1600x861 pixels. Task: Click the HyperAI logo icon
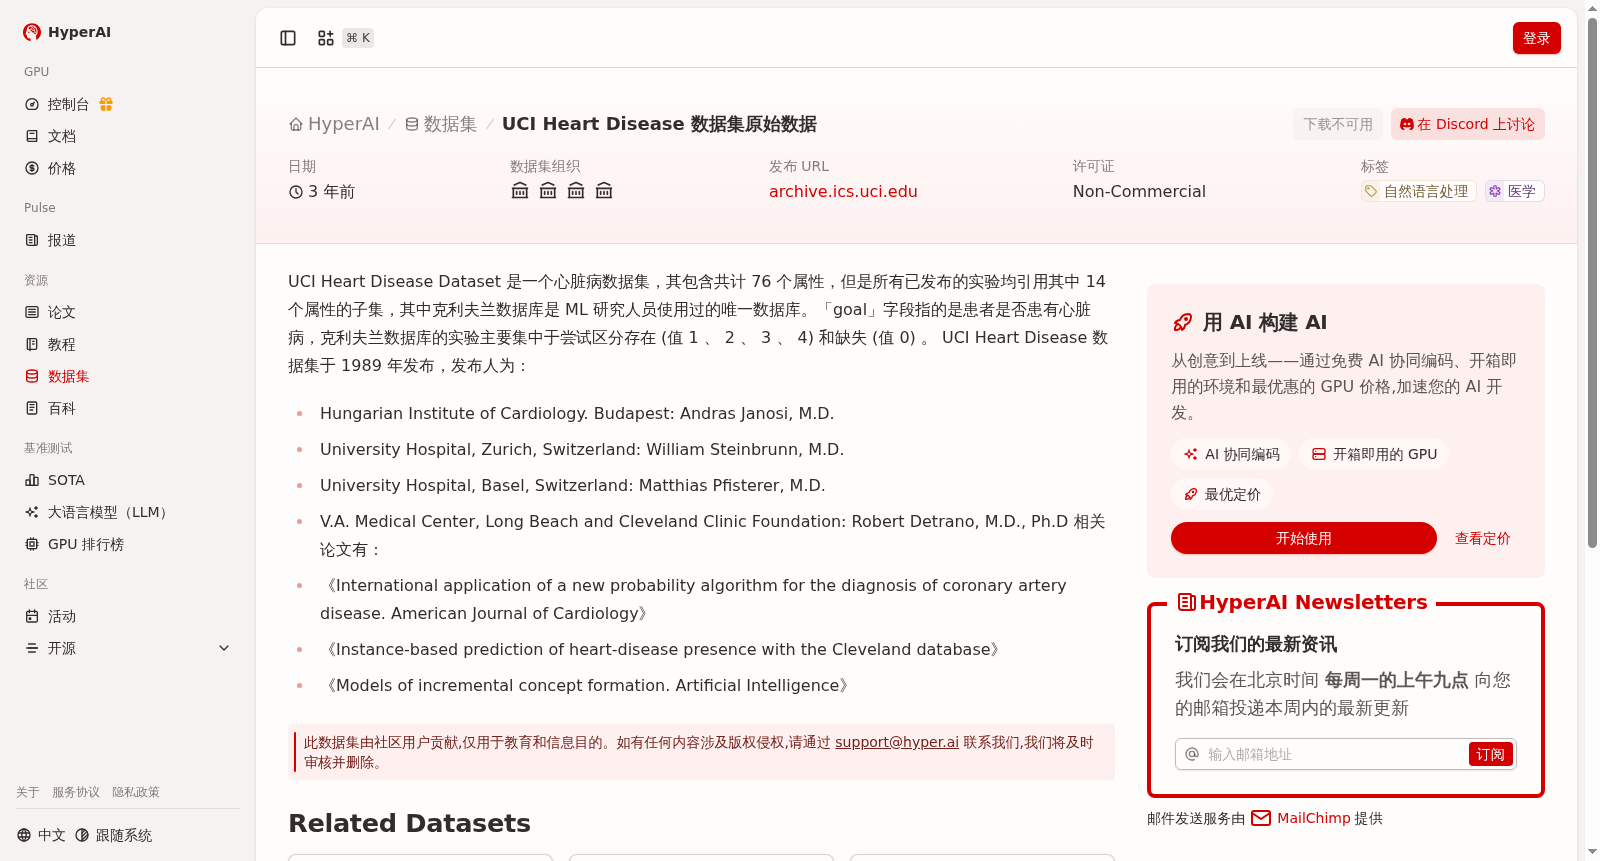[x=32, y=32]
